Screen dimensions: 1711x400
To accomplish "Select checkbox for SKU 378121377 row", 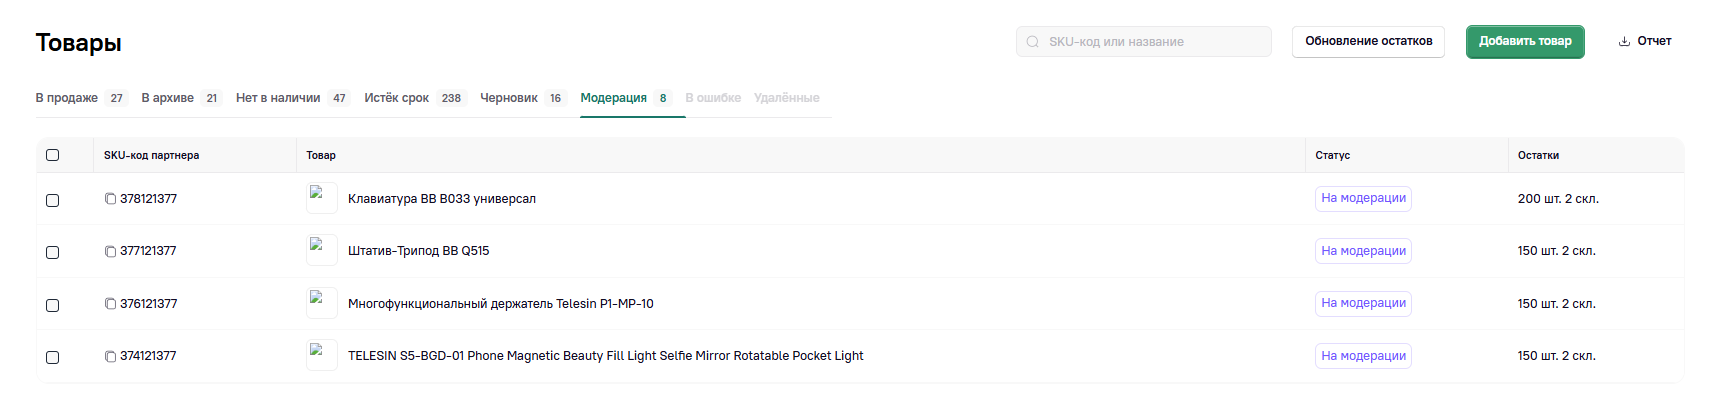I will click(53, 200).
